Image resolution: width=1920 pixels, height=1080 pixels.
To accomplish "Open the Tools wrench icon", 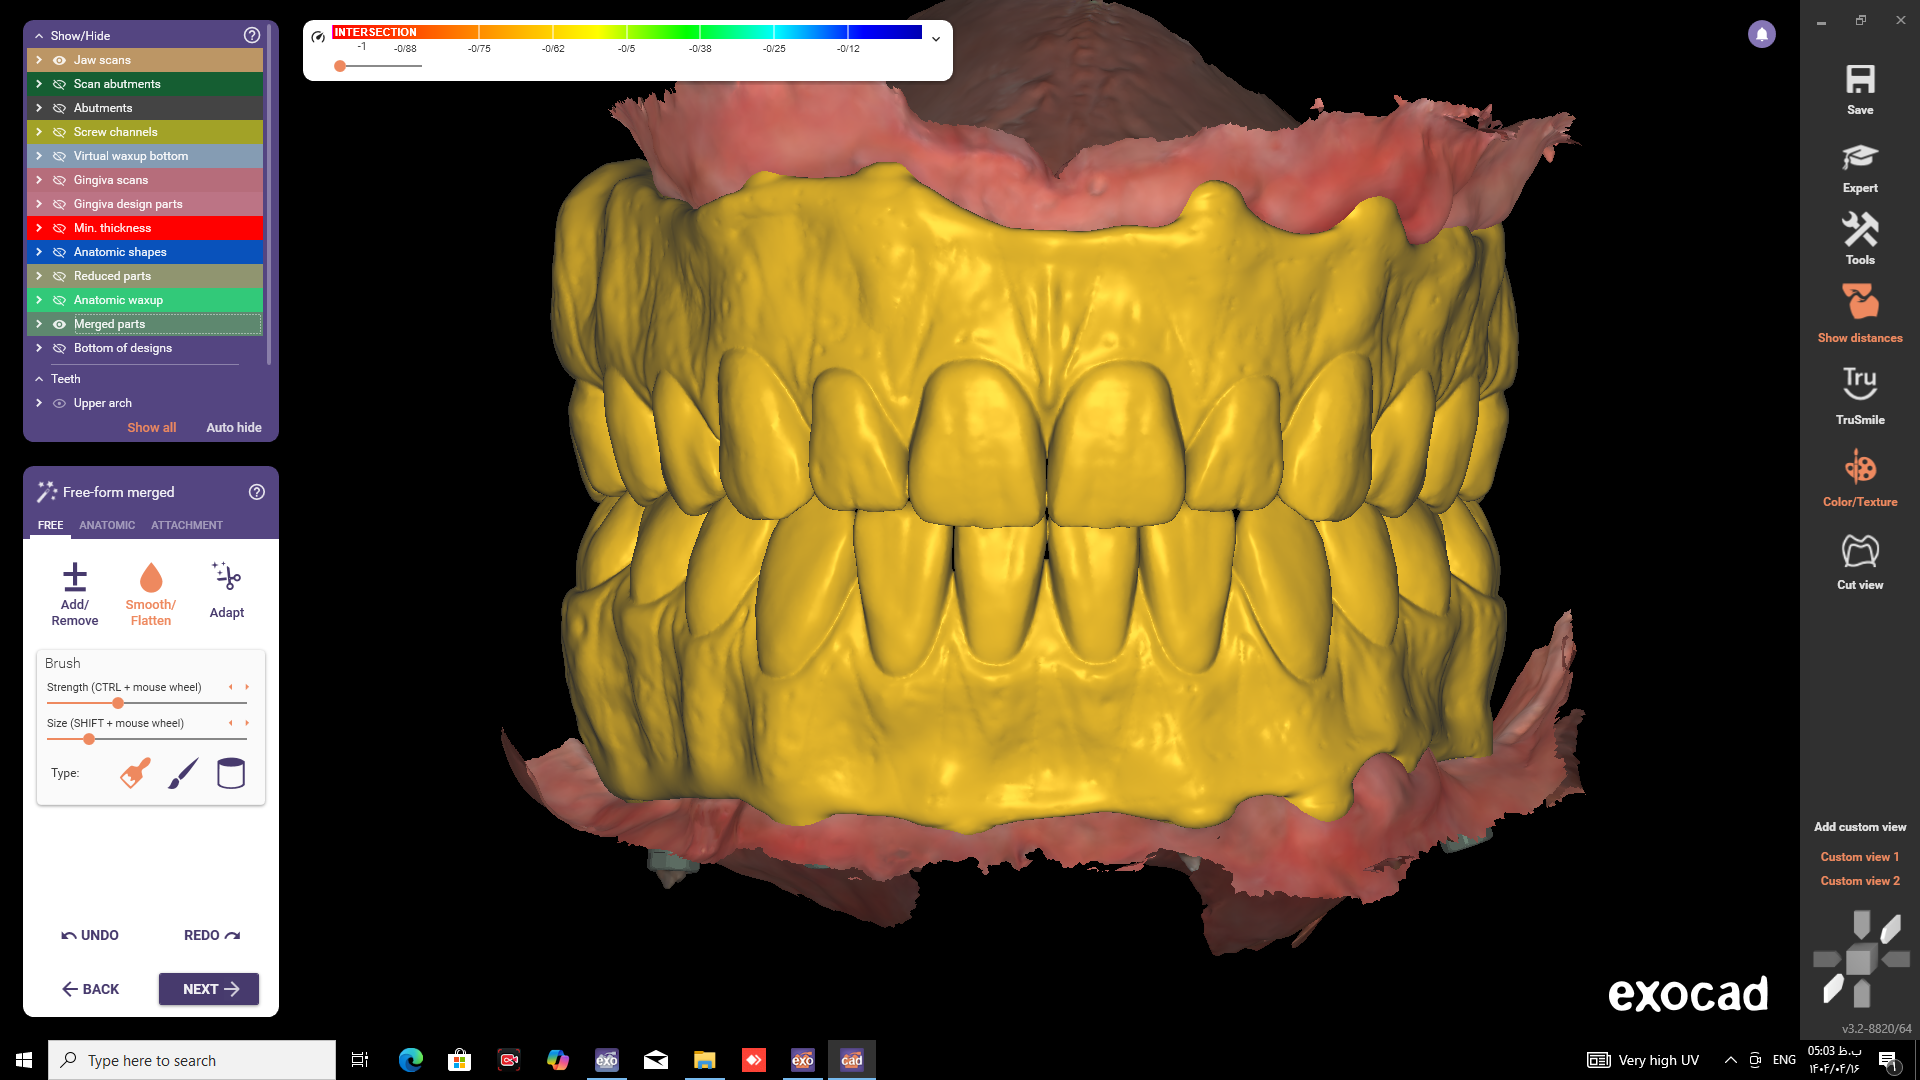I will click(1859, 231).
